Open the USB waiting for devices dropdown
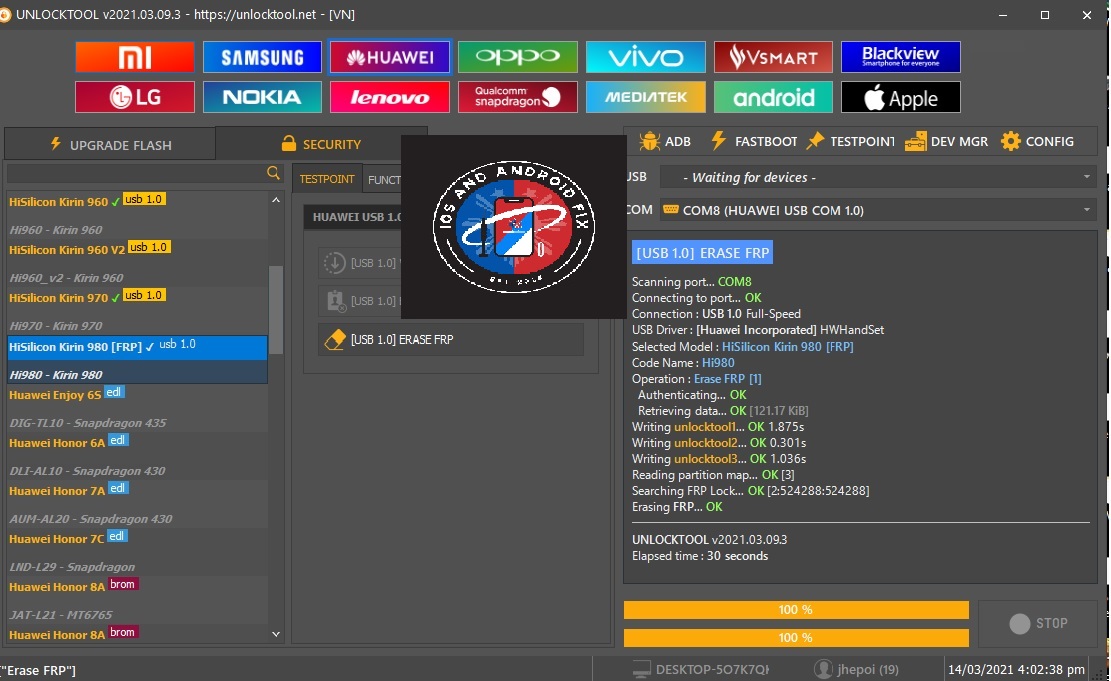Viewport: 1111px width, 681px height. tap(878, 177)
